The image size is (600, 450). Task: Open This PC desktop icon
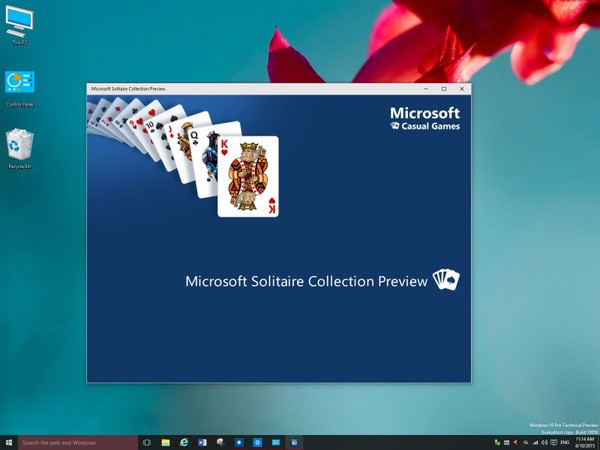pos(20,25)
